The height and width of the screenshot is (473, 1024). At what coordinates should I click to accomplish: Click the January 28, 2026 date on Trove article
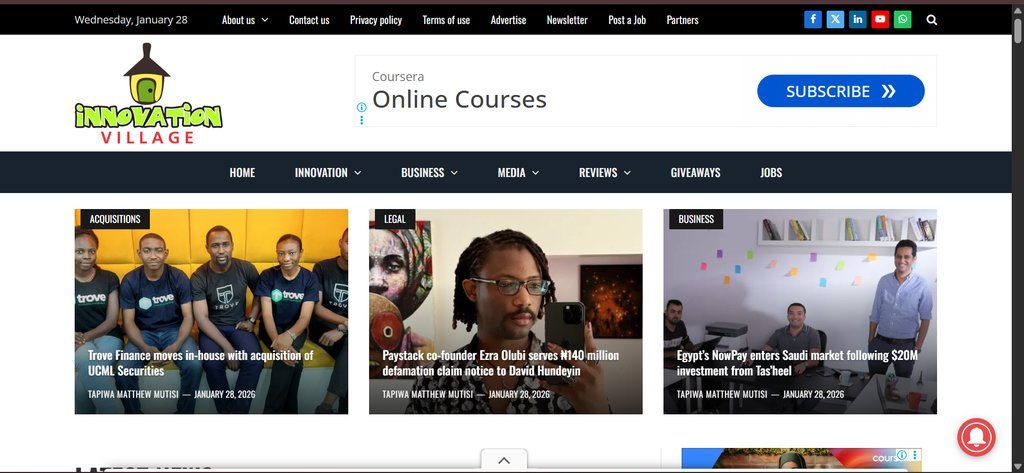pos(225,394)
